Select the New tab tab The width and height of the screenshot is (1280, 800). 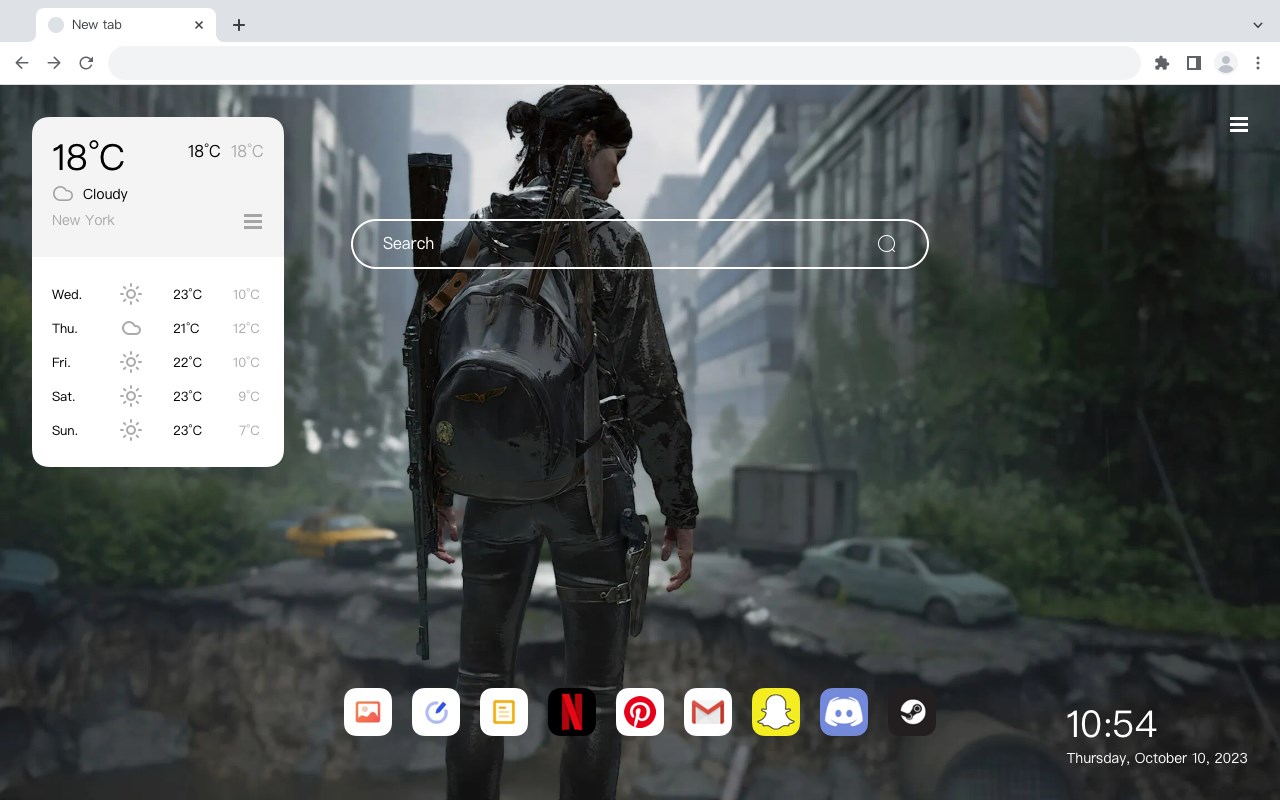126,25
